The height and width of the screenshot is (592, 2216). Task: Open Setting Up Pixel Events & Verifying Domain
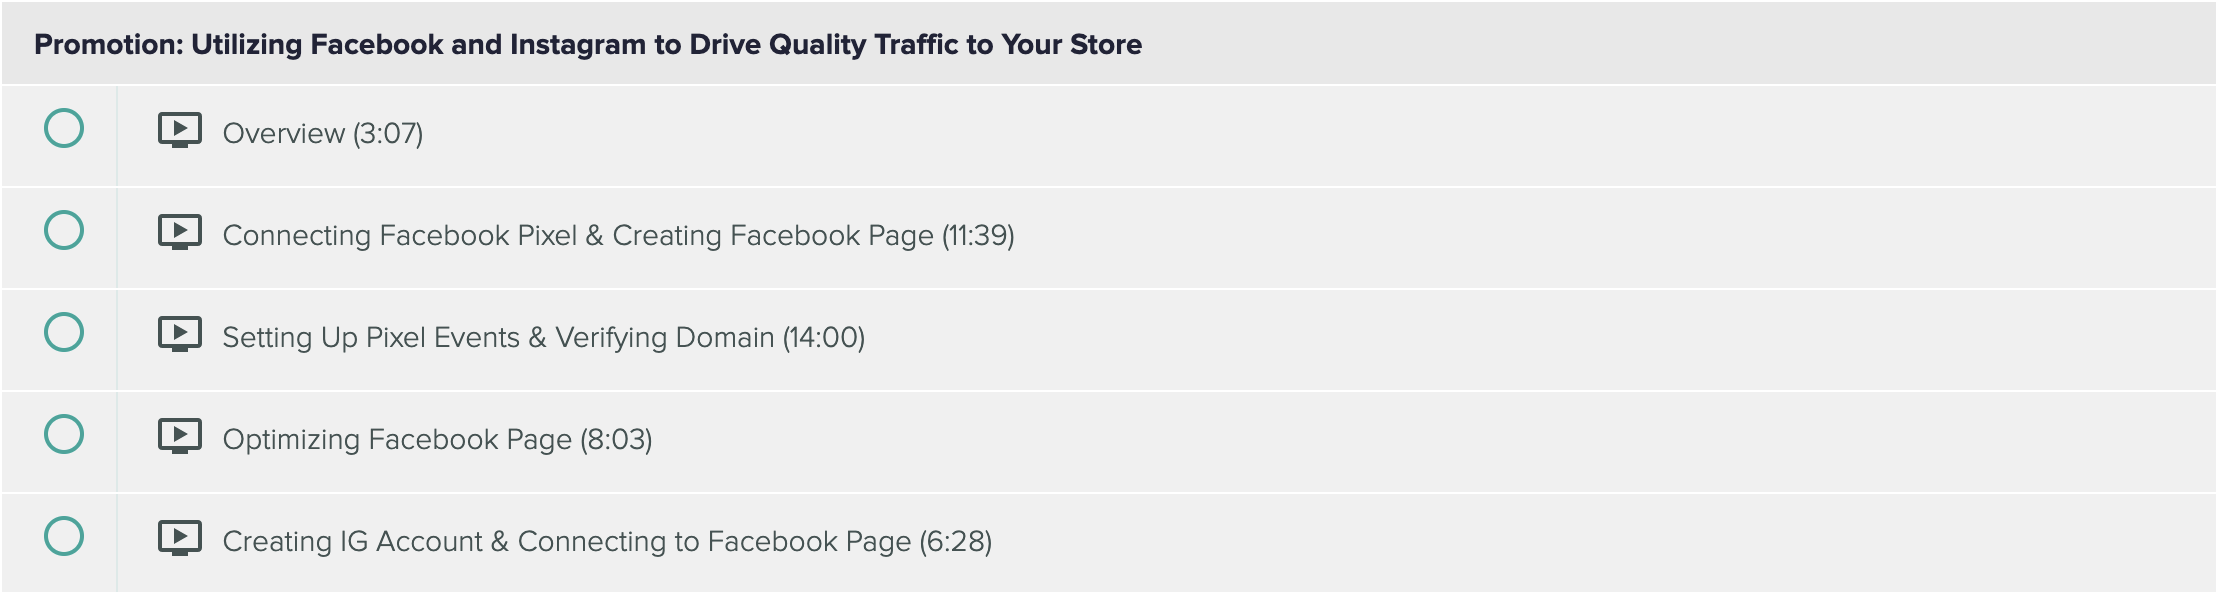click(x=500, y=337)
